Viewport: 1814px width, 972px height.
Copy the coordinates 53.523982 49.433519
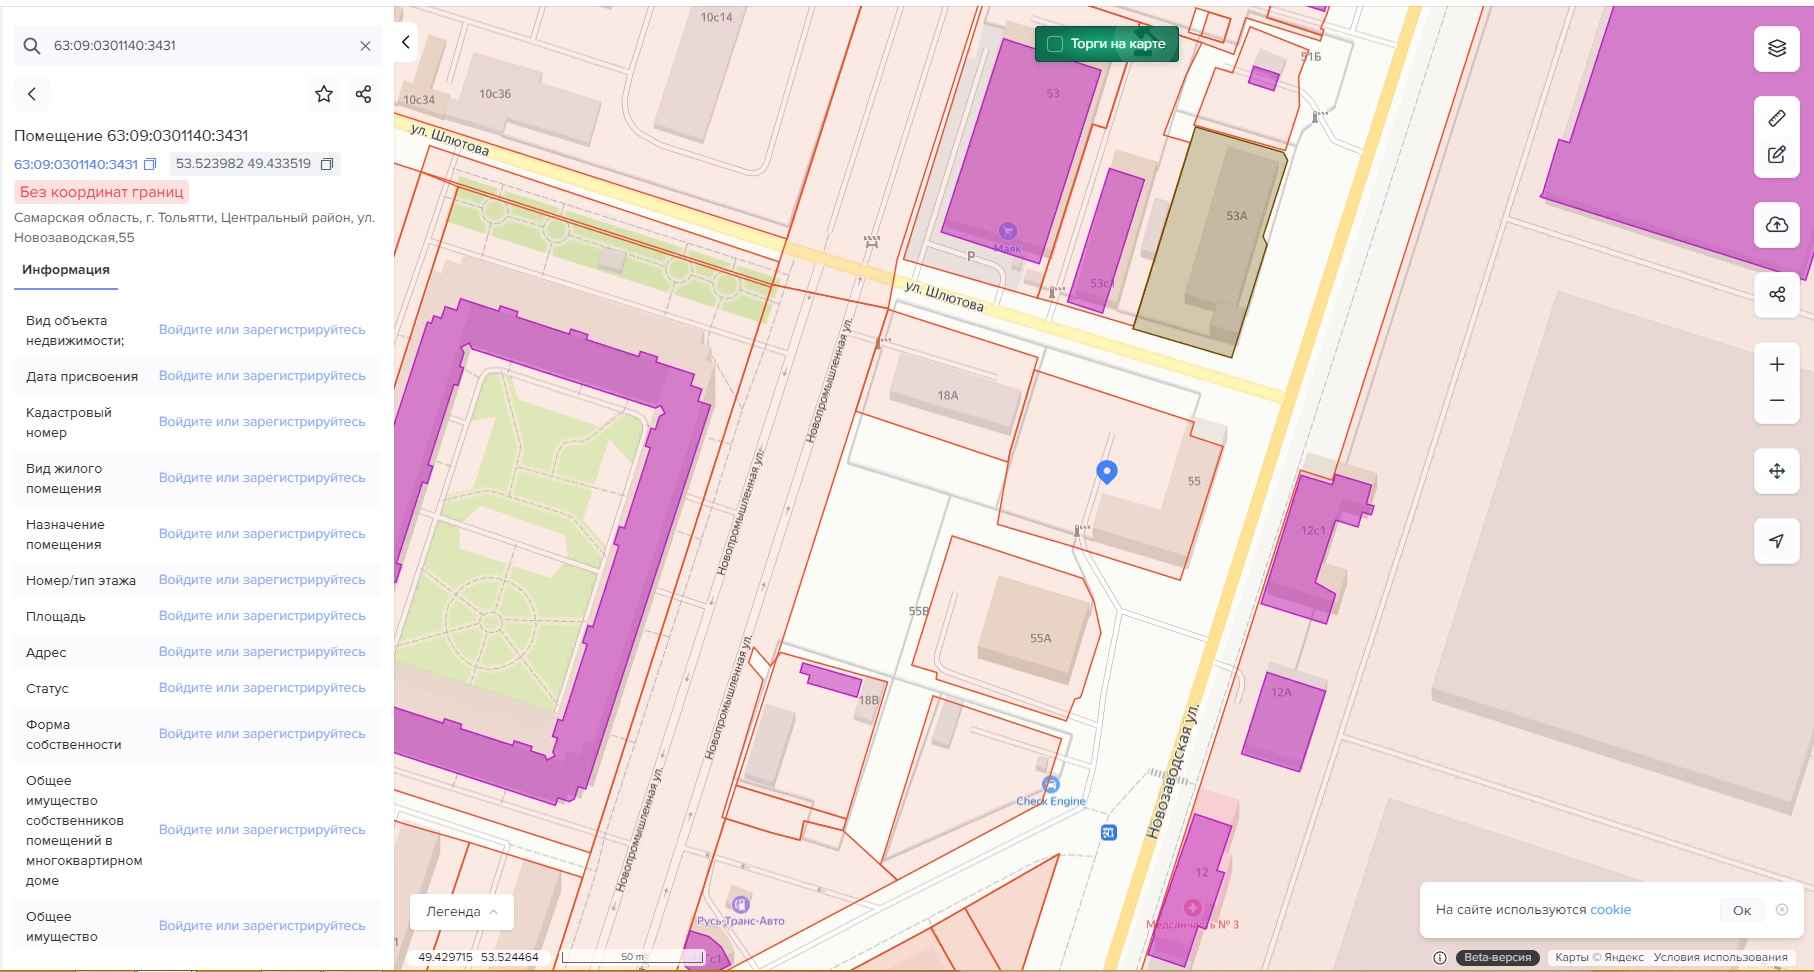tap(326, 164)
